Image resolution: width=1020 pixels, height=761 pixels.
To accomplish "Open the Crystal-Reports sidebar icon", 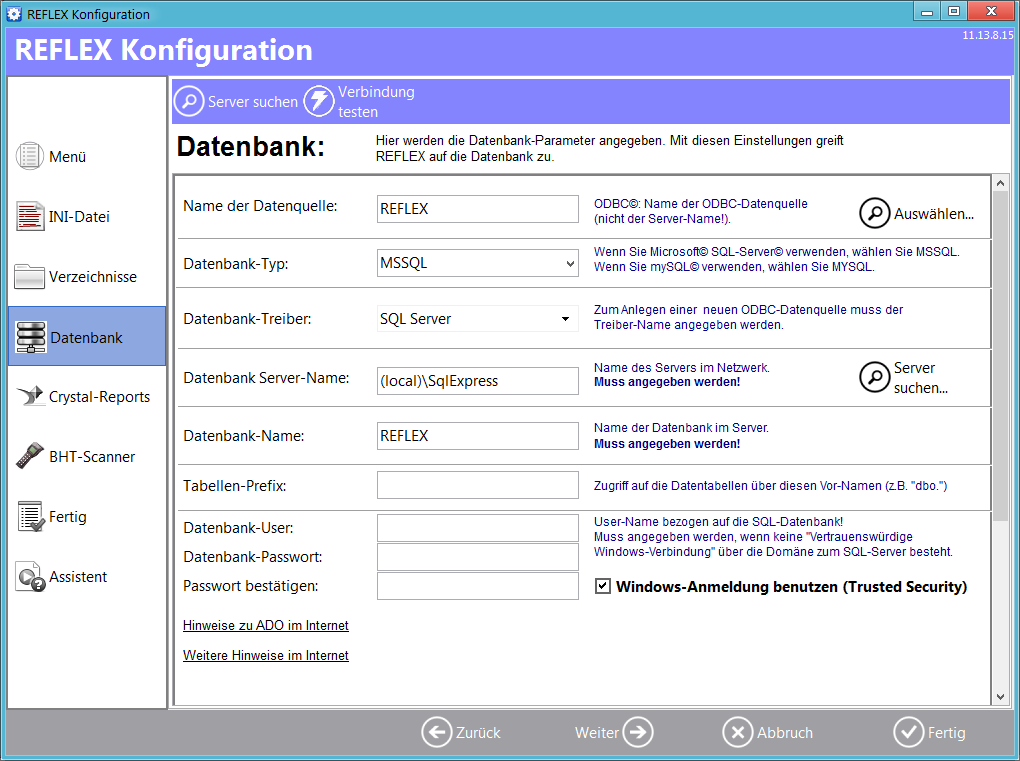I will click(x=30, y=396).
